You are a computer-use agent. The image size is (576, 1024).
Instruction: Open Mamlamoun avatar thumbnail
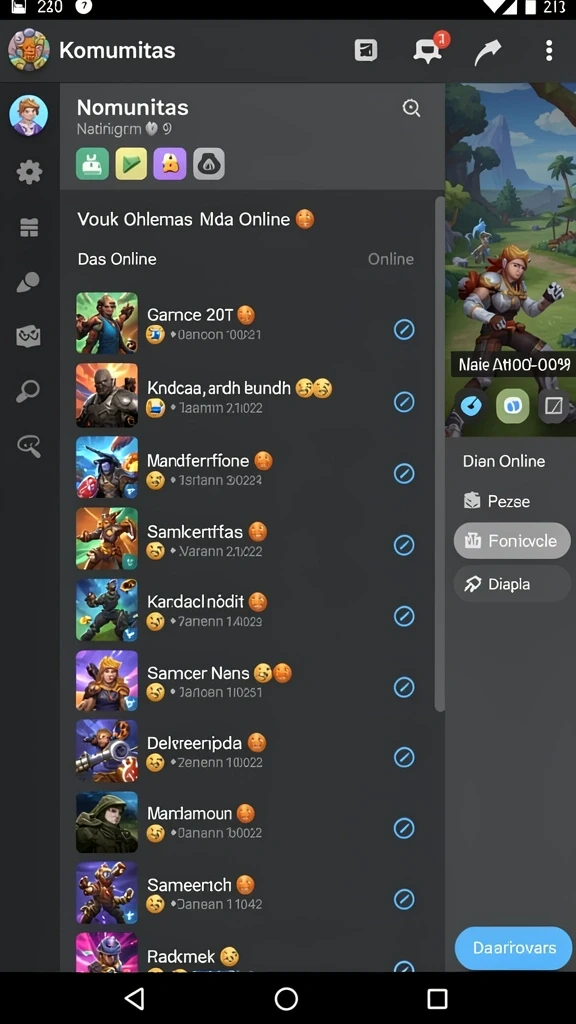click(x=107, y=822)
